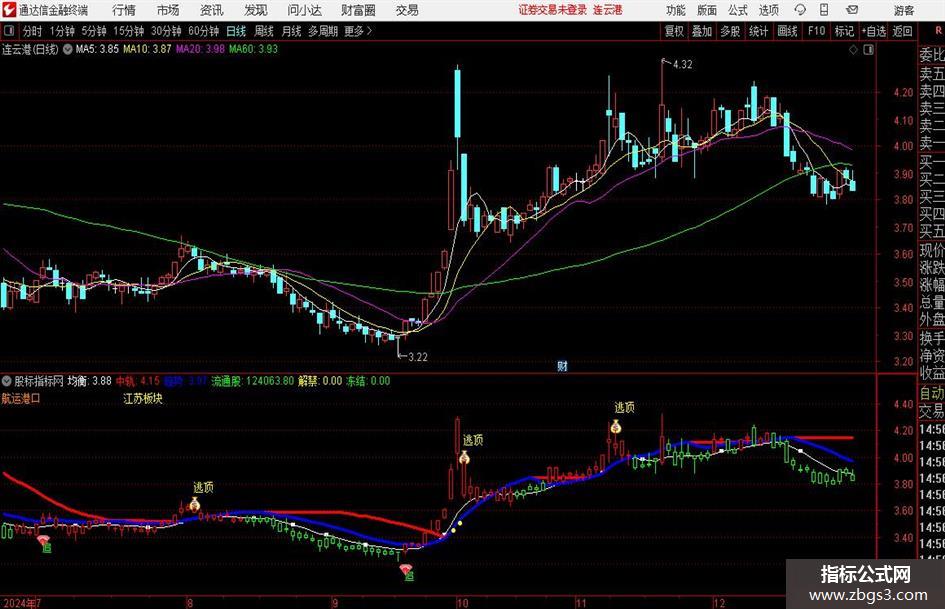
Task: Click the 返回 back button
Action: tap(902, 31)
